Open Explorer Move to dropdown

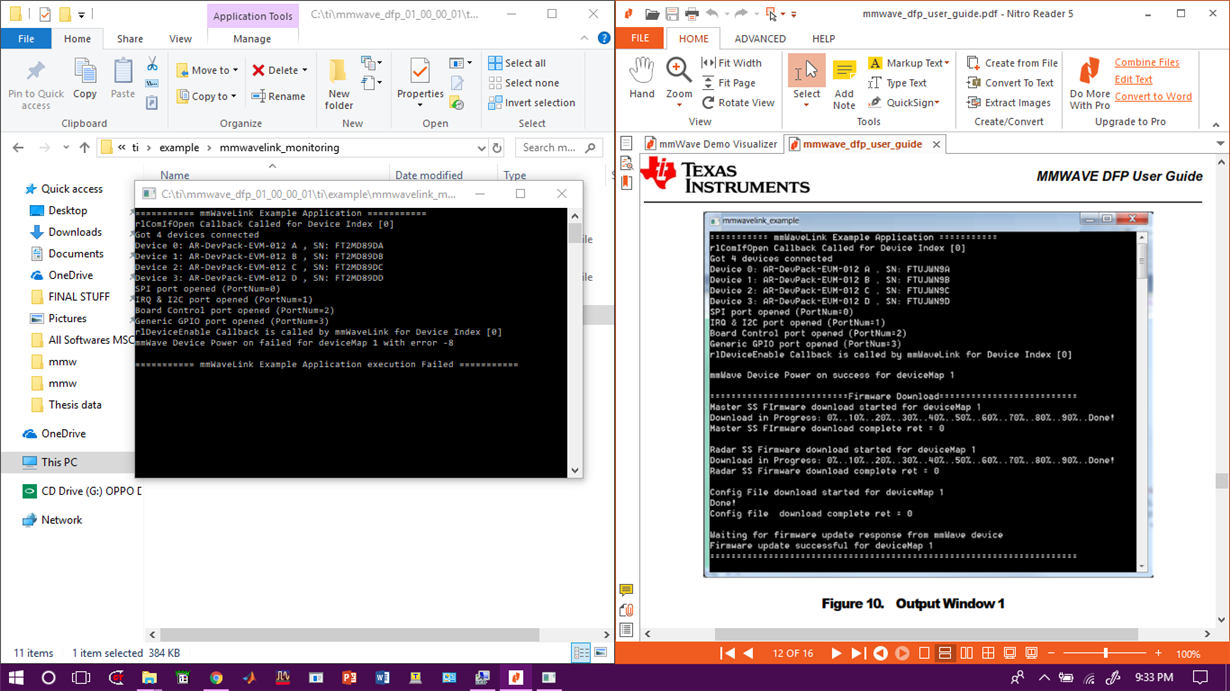tap(208, 71)
